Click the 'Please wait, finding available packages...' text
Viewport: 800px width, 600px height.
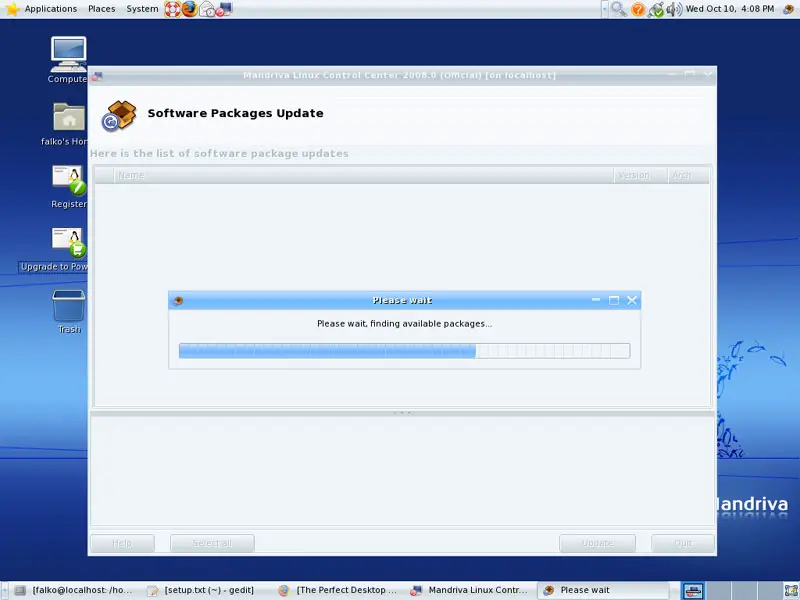coord(405,323)
